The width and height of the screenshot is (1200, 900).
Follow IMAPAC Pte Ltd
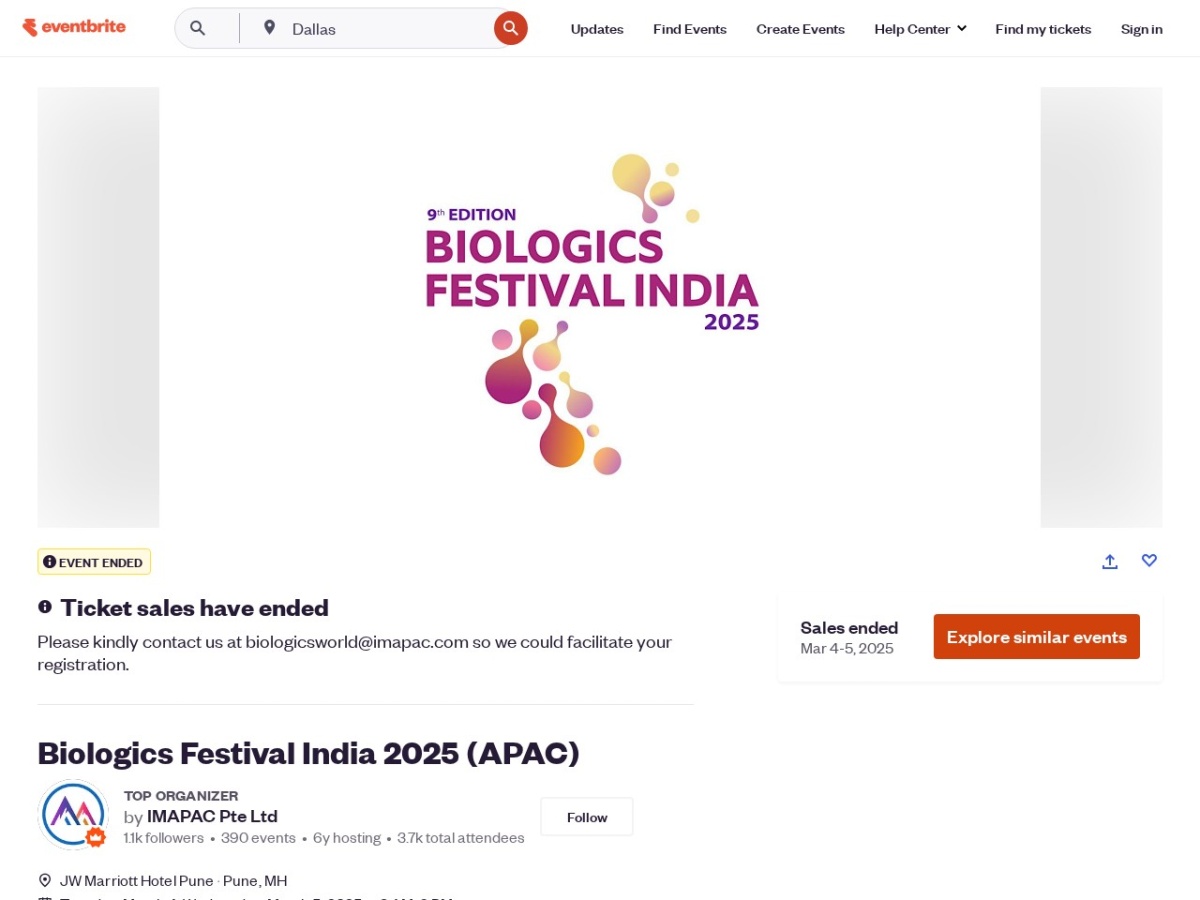pos(587,817)
